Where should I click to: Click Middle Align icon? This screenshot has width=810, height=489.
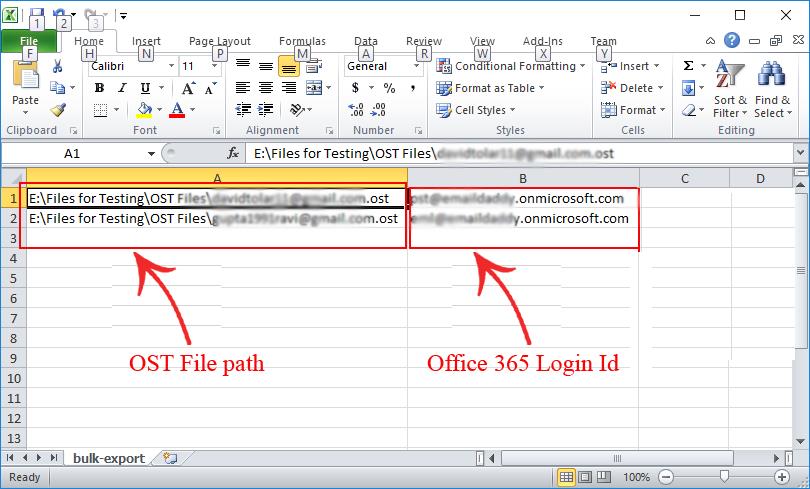click(266, 66)
